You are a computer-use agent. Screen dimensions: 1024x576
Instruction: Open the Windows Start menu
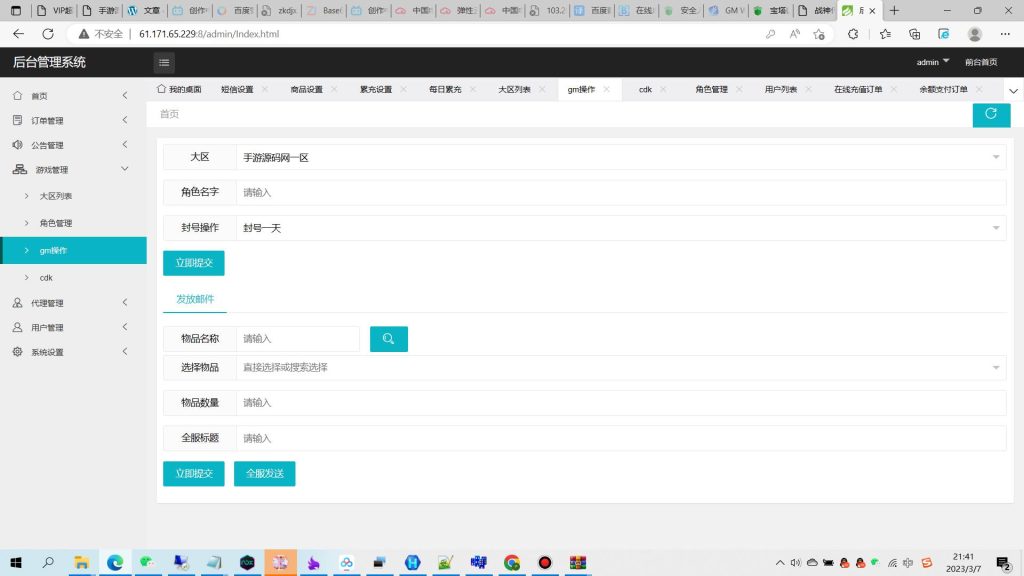click(16, 562)
